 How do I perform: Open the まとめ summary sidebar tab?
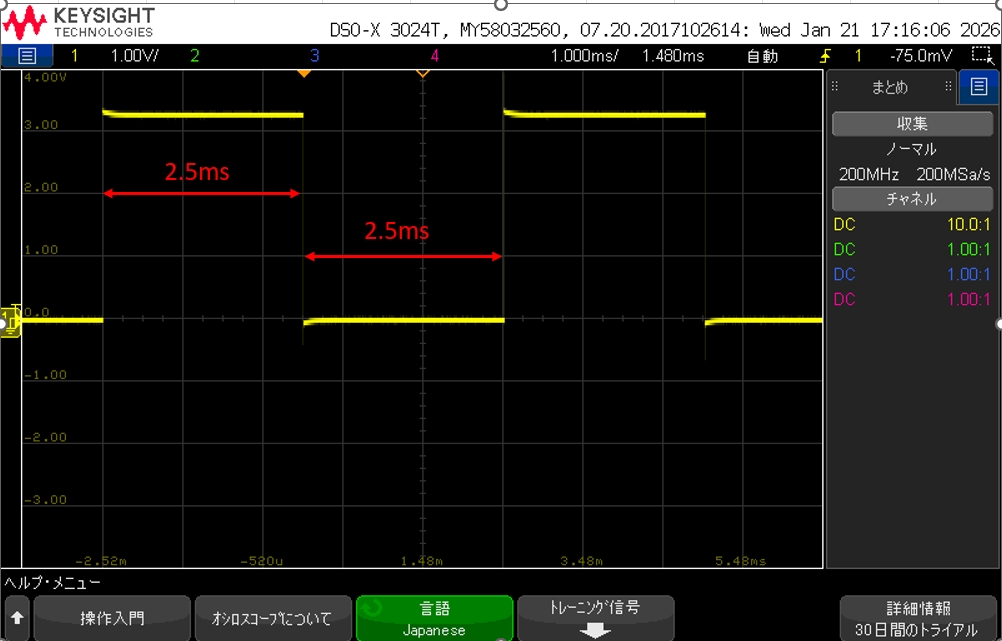pyautogui.click(x=889, y=87)
